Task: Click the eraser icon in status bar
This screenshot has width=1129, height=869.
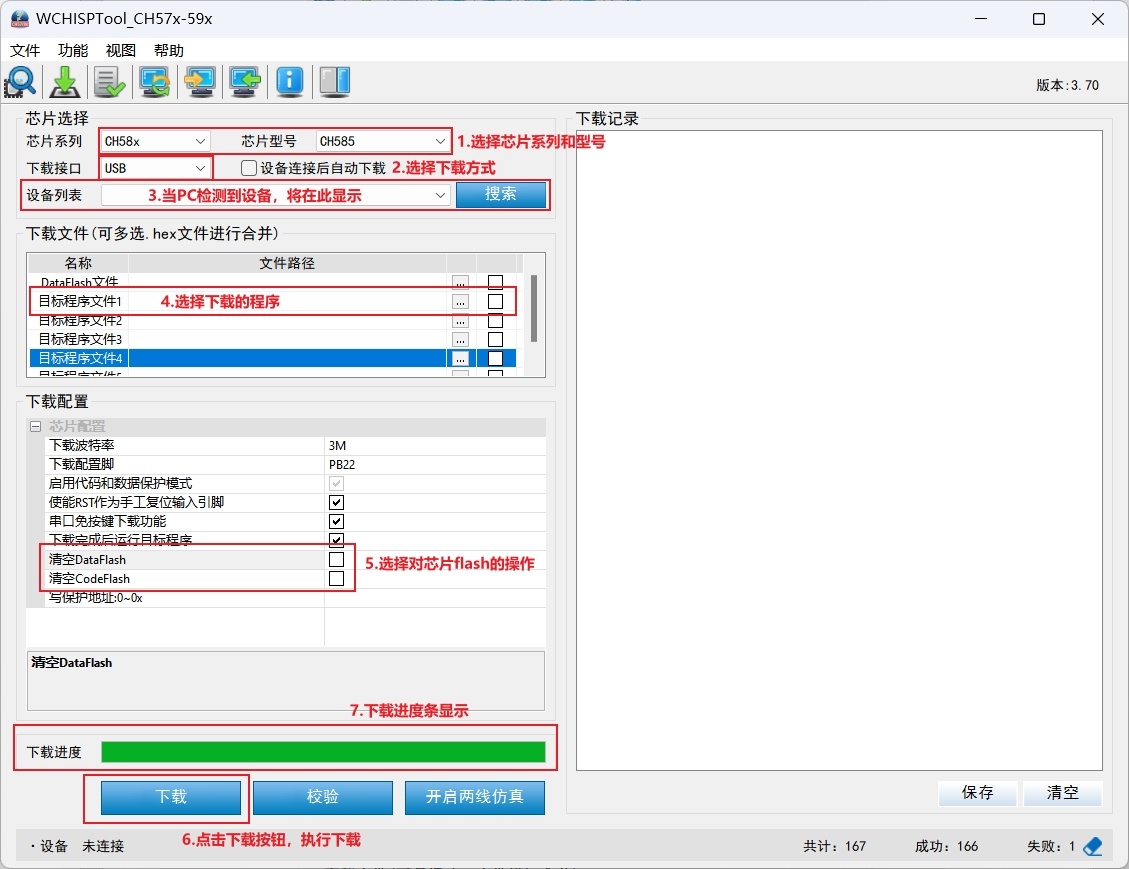Action: pos(1092,846)
